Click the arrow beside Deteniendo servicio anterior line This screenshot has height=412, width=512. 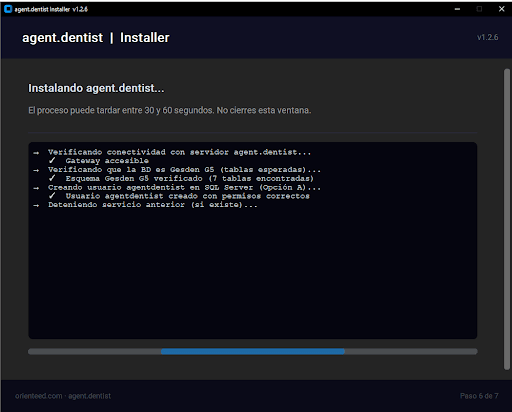[x=36, y=205]
